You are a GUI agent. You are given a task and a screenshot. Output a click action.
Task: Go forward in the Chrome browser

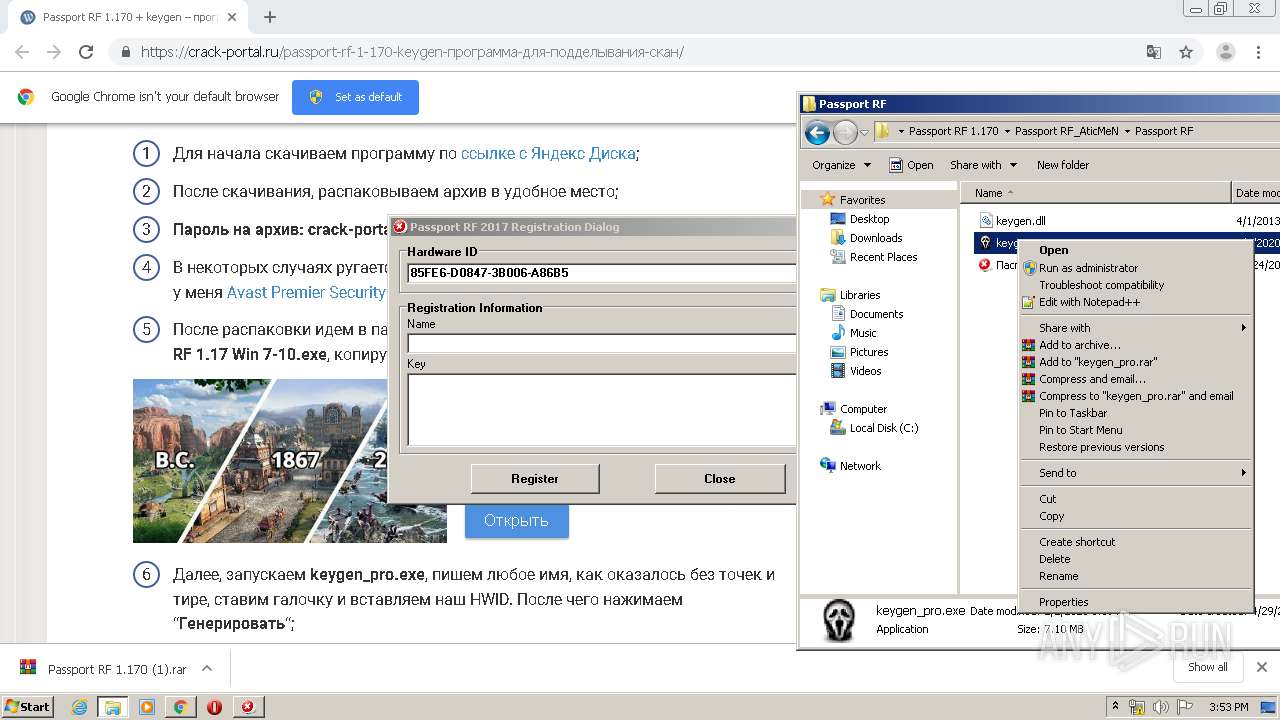tap(54, 52)
